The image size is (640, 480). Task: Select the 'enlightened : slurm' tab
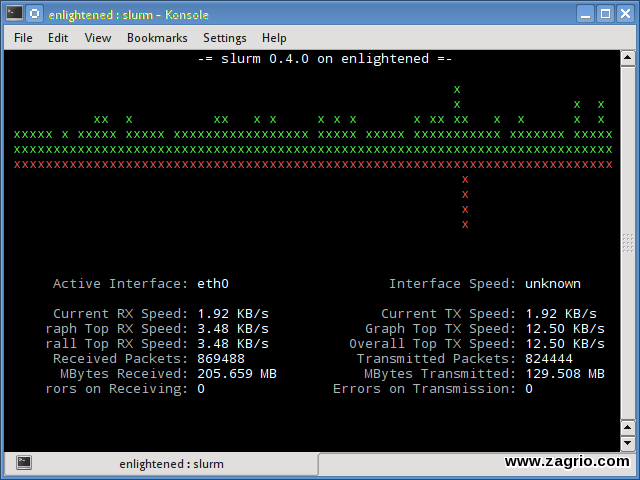point(161,464)
